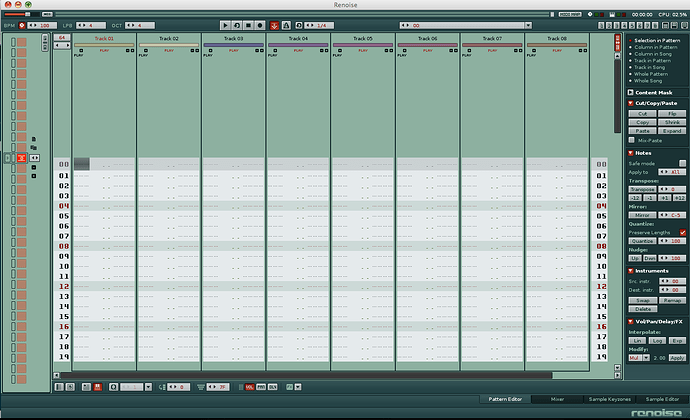Click the horizontal scrollbar below the pattern
The width and height of the screenshot is (690, 420).
click(x=306, y=376)
